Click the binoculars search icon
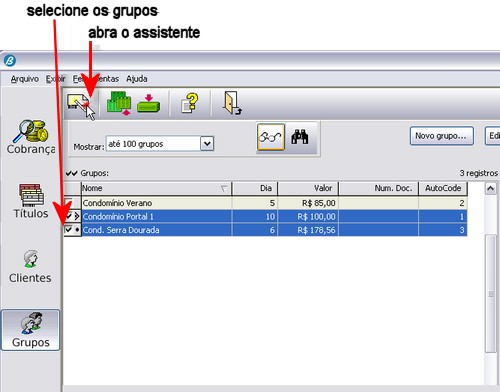This screenshot has height=392, width=500. click(x=300, y=137)
